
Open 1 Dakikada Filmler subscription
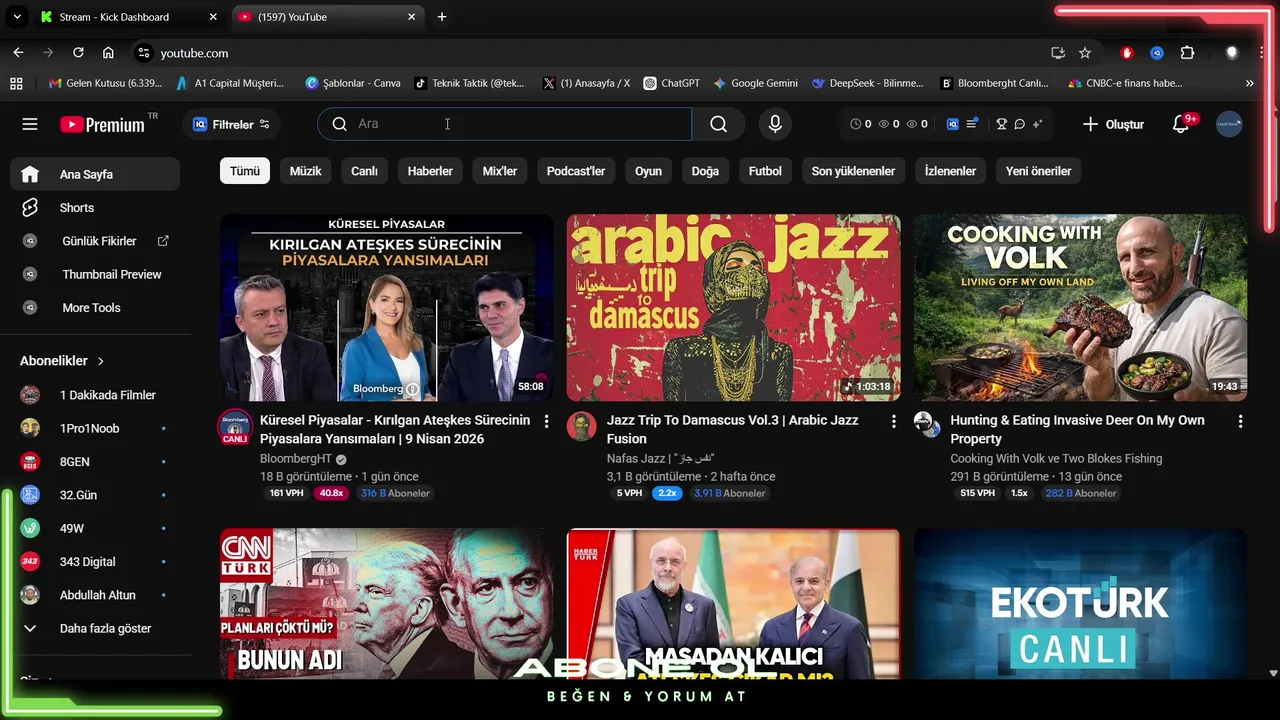click(95, 395)
